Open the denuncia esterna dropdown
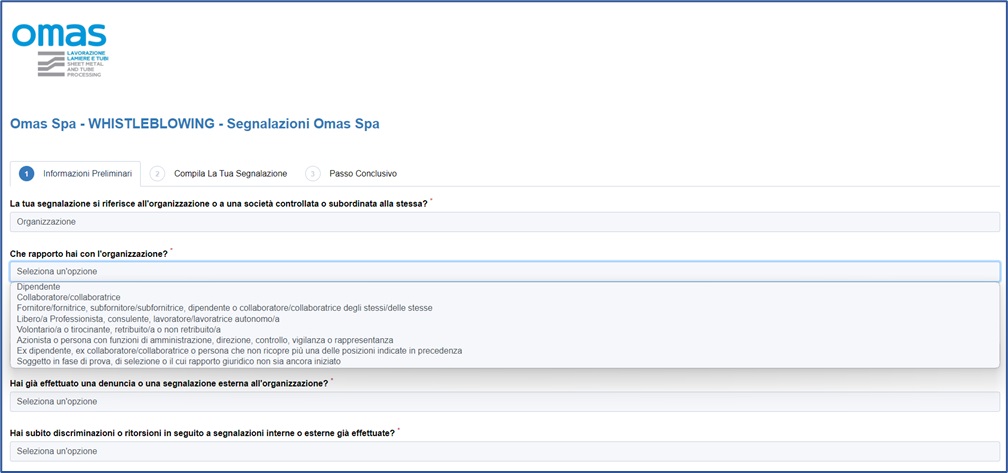The height and width of the screenshot is (473, 1008). coord(505,402)
